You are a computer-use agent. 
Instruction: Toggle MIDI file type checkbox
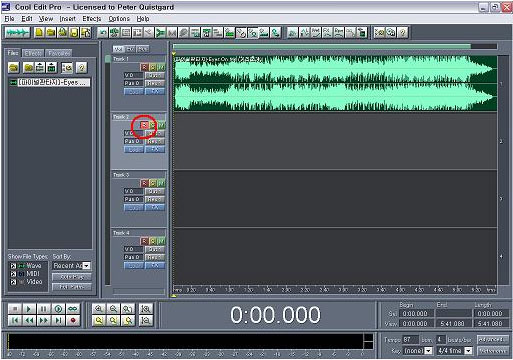13,274
